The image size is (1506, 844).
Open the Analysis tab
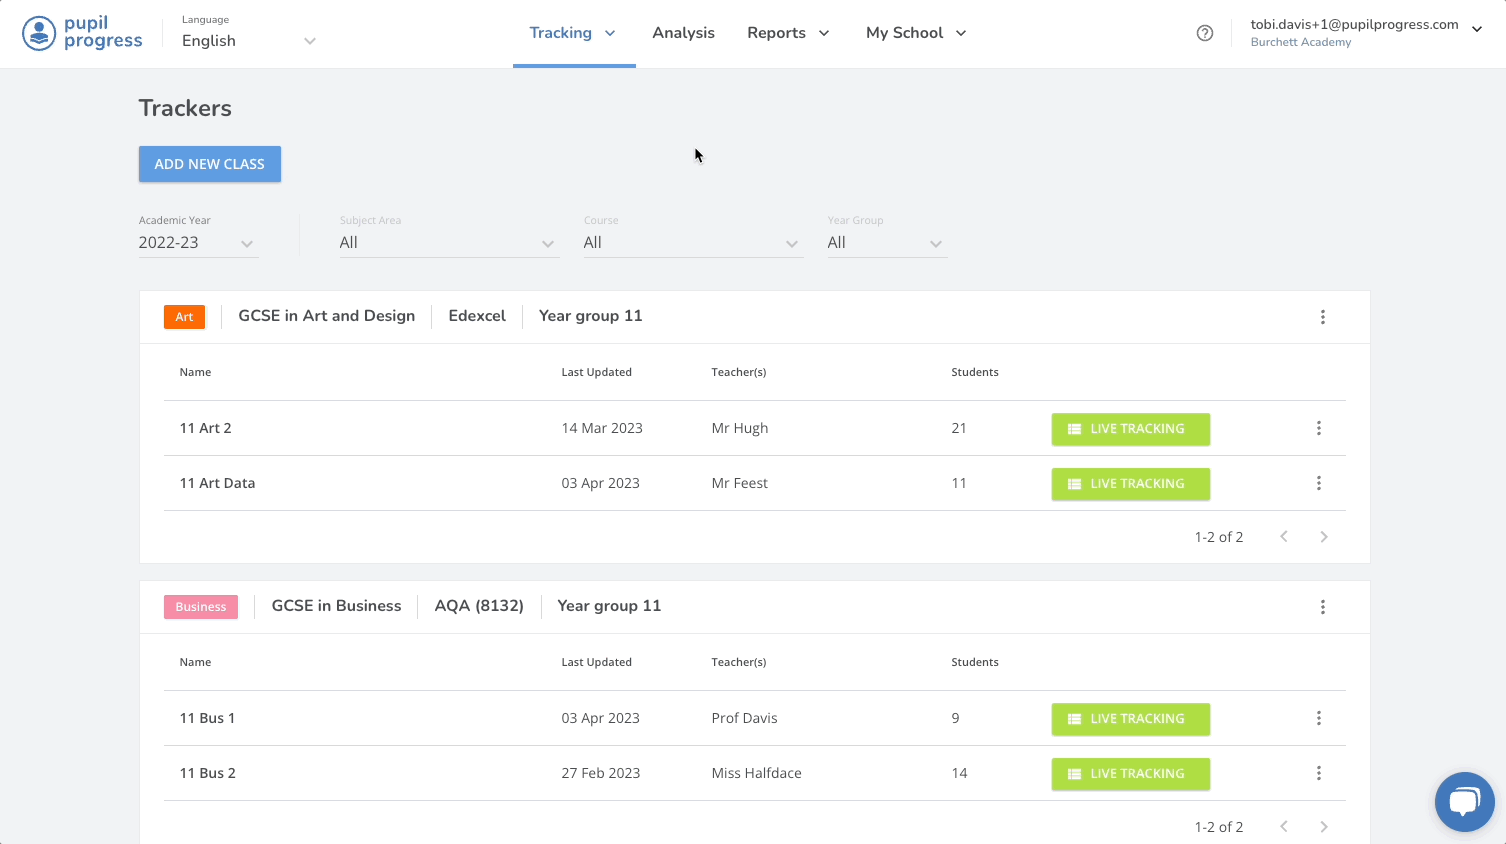click(x=683, y=33)
